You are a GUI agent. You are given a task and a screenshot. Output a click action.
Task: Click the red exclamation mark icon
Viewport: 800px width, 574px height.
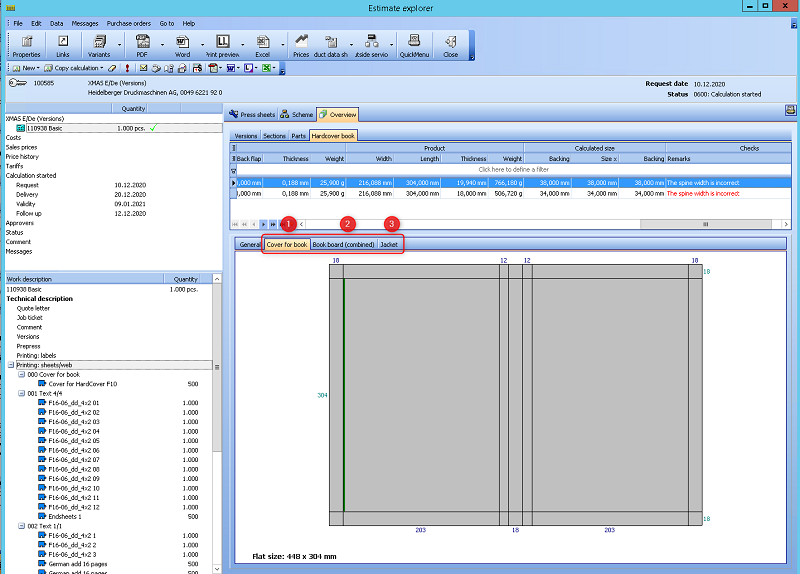tap(127, 68)
